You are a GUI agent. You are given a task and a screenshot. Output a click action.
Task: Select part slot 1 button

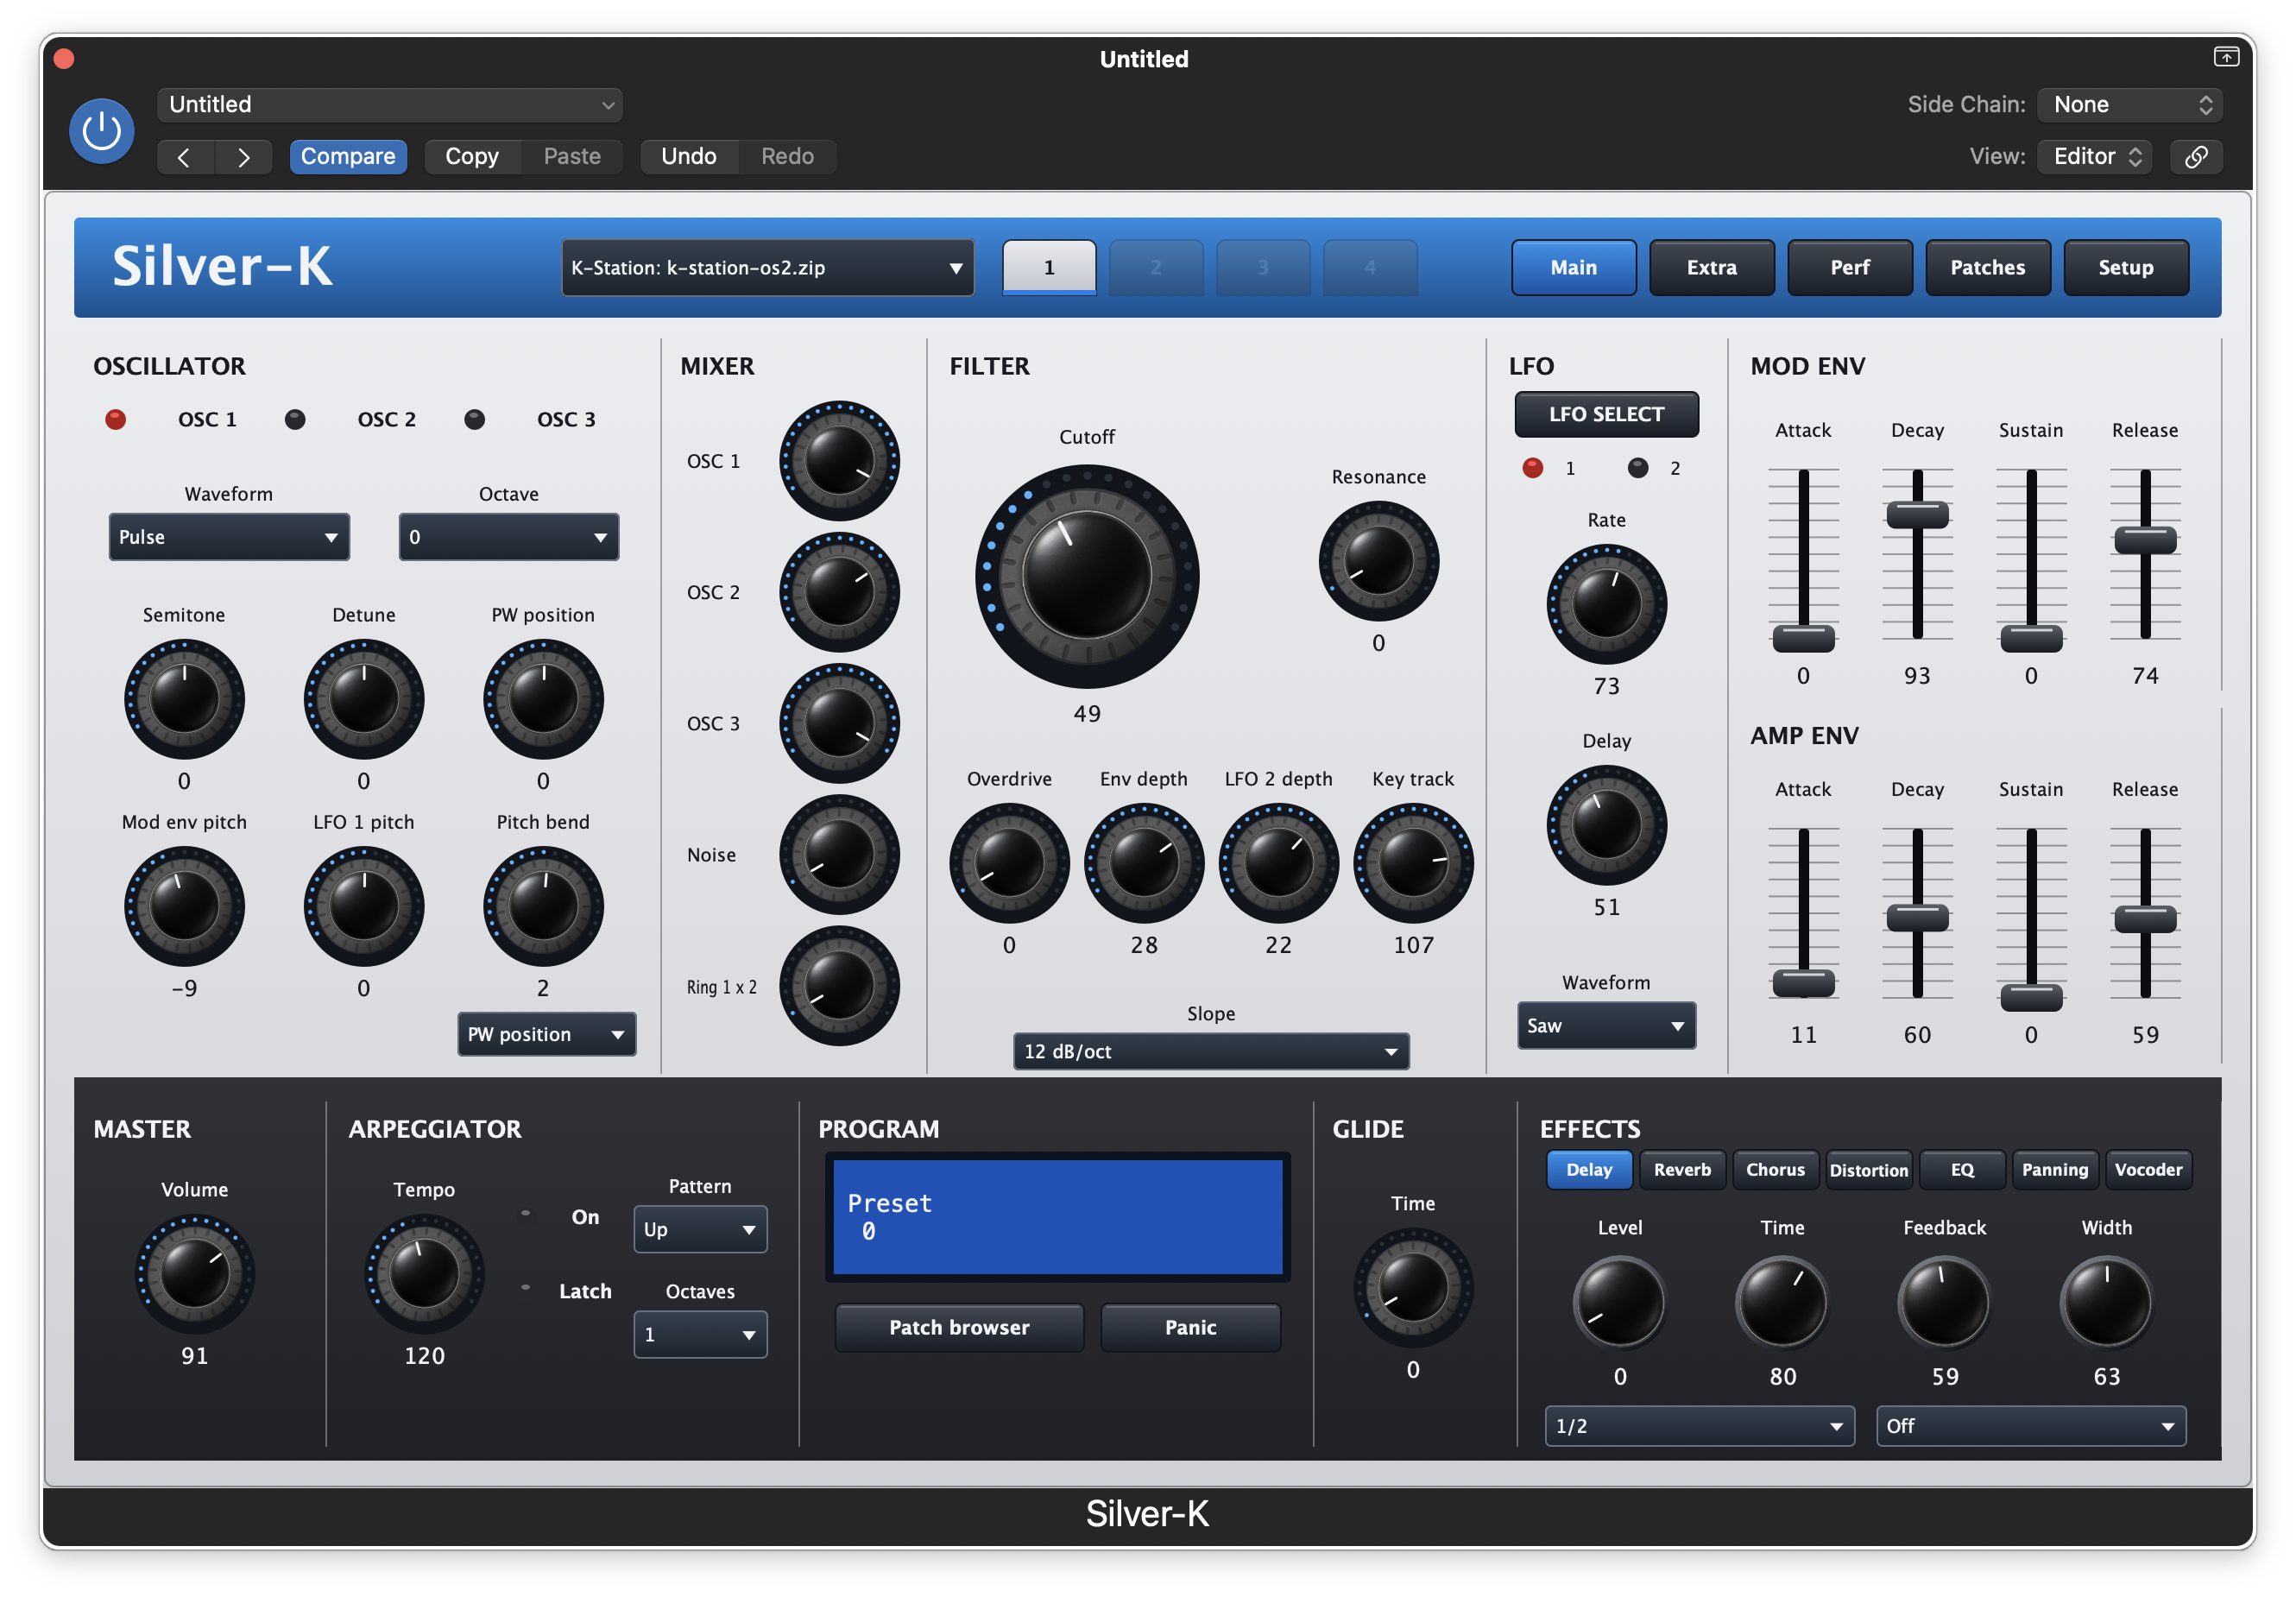click(x=1049, y=267)
